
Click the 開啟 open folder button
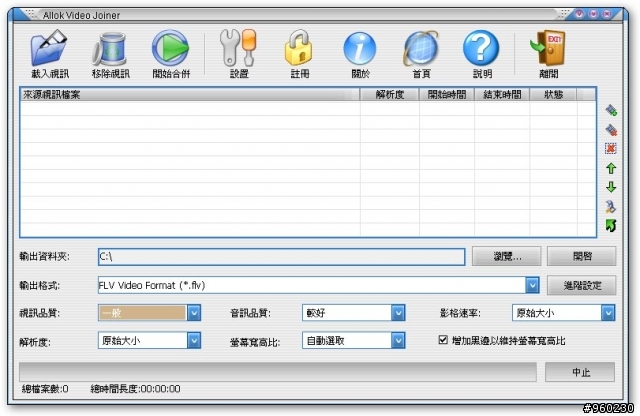[x=582, y=256]
